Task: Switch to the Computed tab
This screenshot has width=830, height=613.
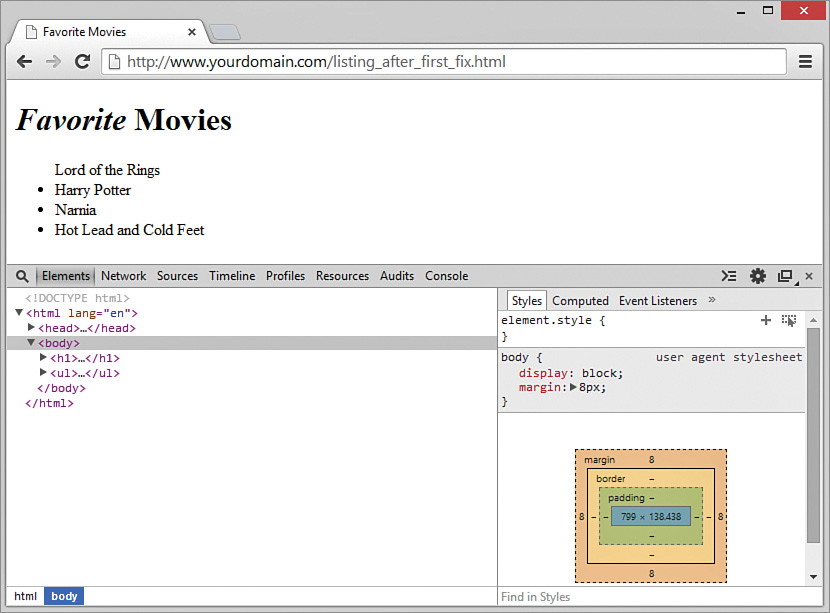Action: 580,300
